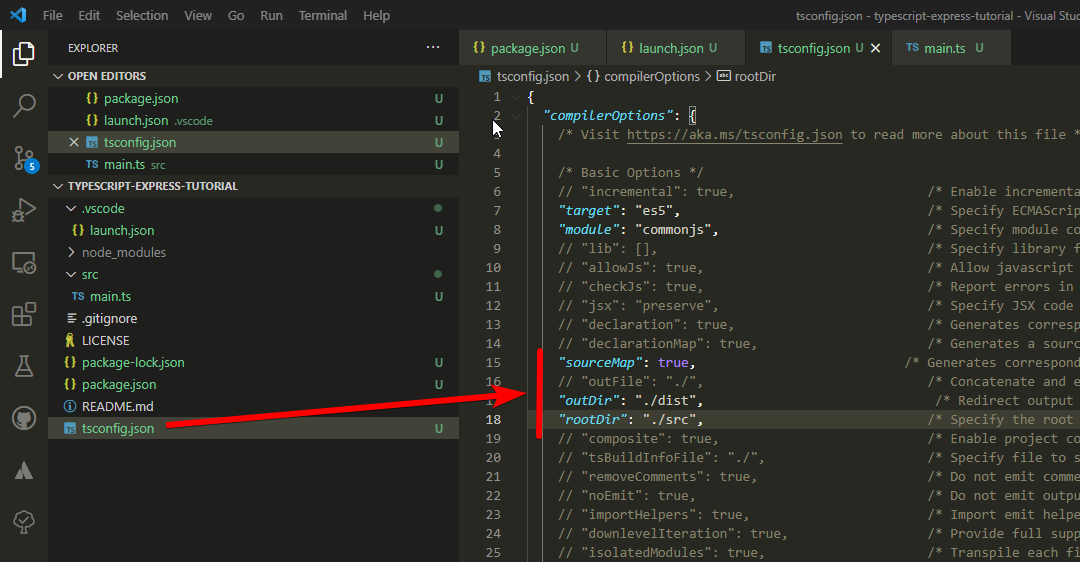Viewport: 1080px width, 562px height.
Task: Open the View menu
Action: coord(198,15)
